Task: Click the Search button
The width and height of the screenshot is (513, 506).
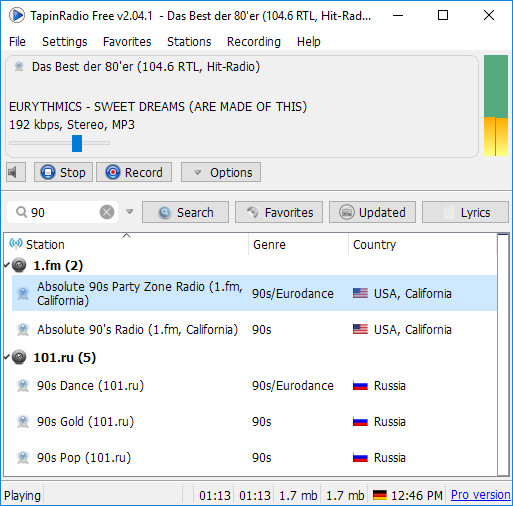Action: click(x=185, y=212)
